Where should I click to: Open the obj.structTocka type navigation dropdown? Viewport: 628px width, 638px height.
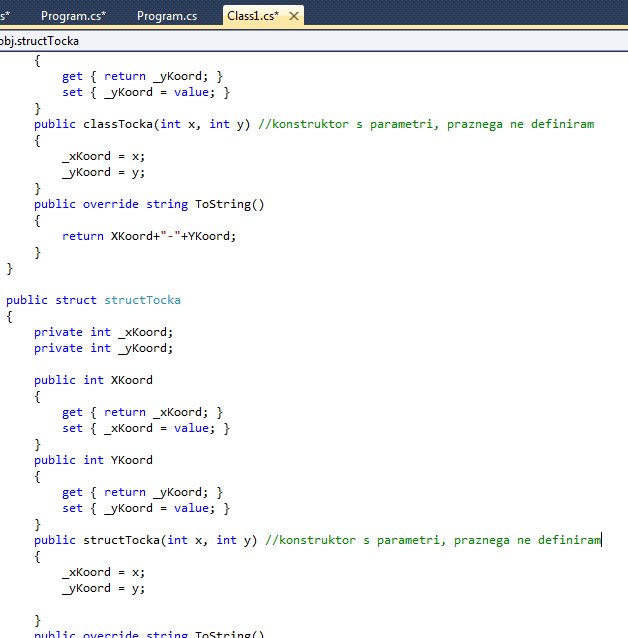[40, 41]
